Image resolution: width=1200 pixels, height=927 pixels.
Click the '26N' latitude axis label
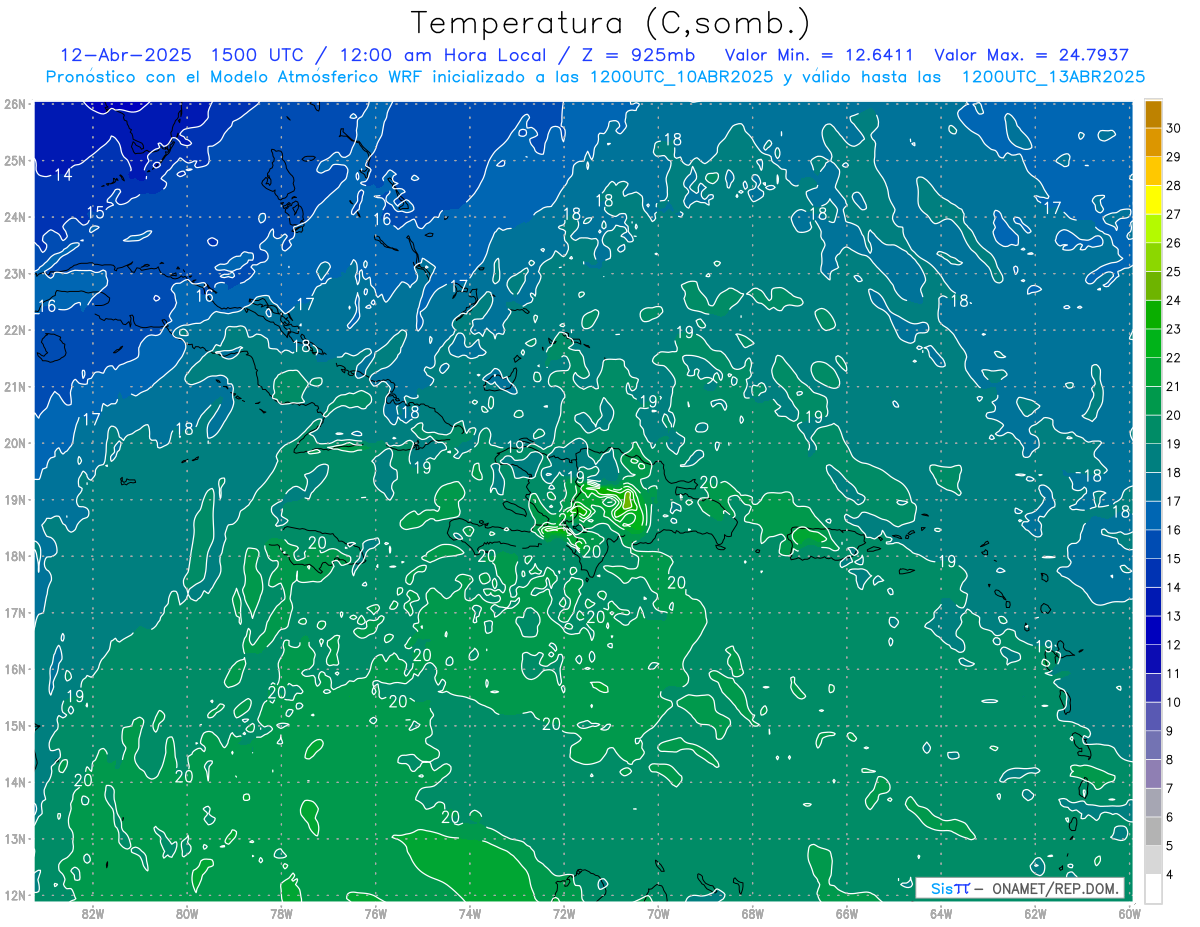pyautogui.click(x=15, y=104)
